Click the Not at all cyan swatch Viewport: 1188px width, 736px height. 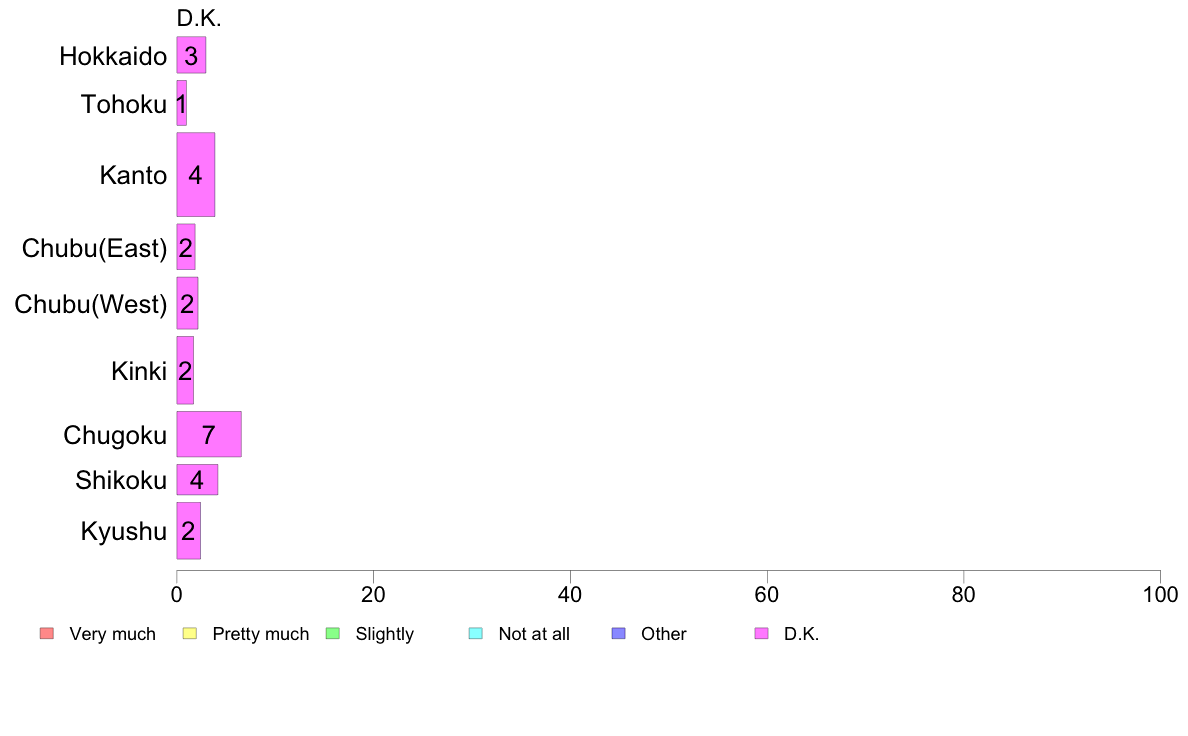[476, 634]
